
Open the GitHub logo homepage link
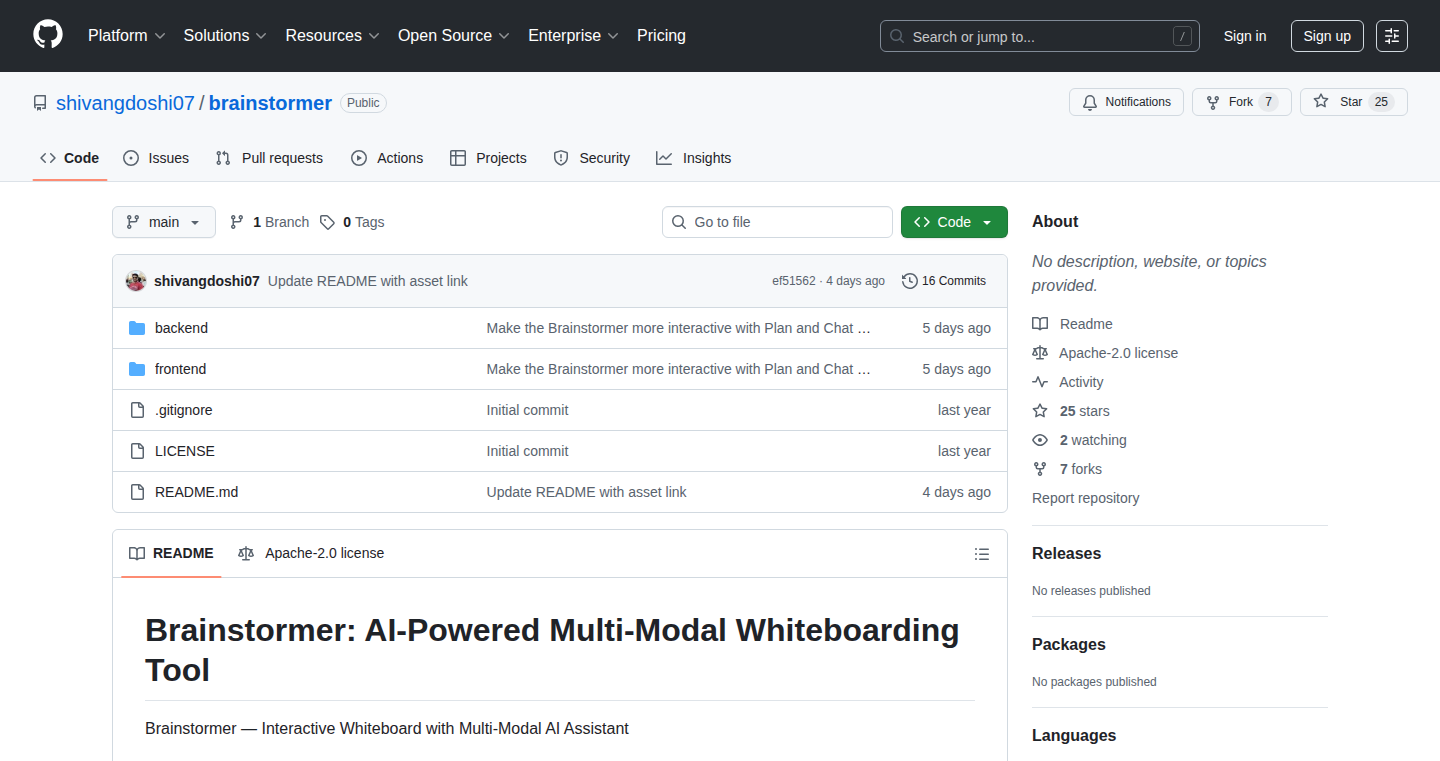pyautogui.click(x=48, y=35)
